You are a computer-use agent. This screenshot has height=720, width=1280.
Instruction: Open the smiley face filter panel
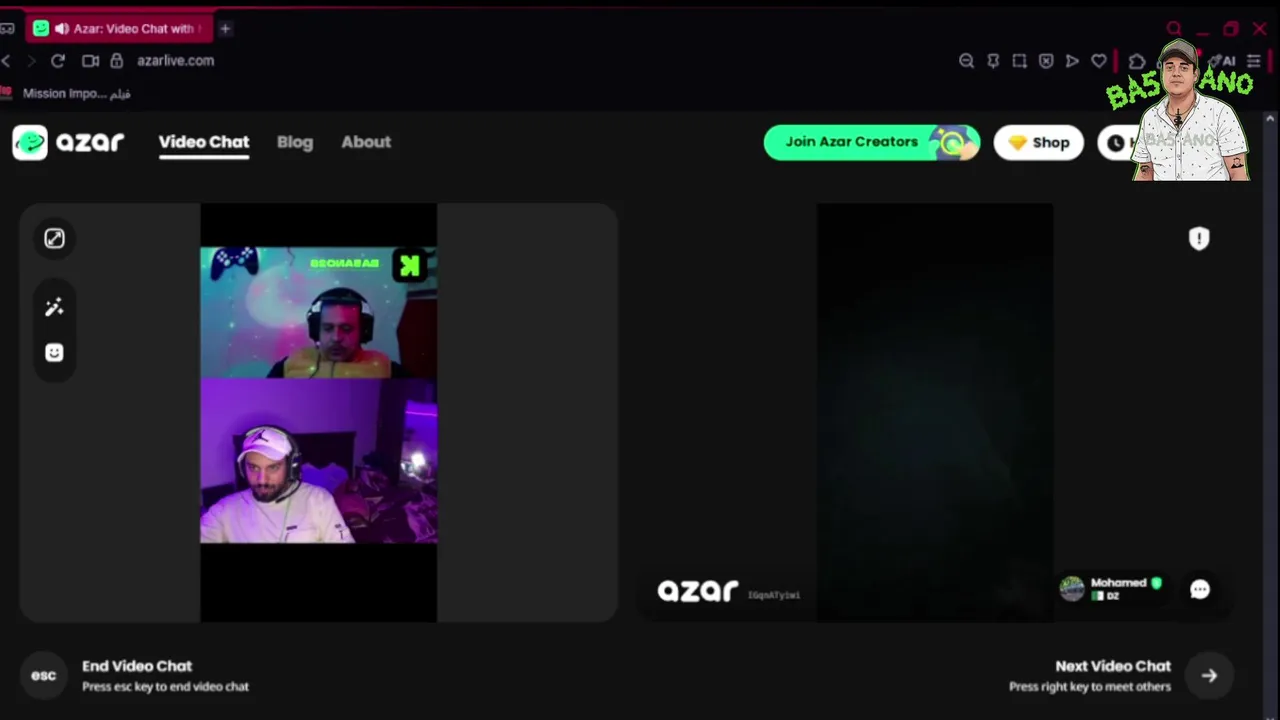pyautogui.click(x=54, y=352)
